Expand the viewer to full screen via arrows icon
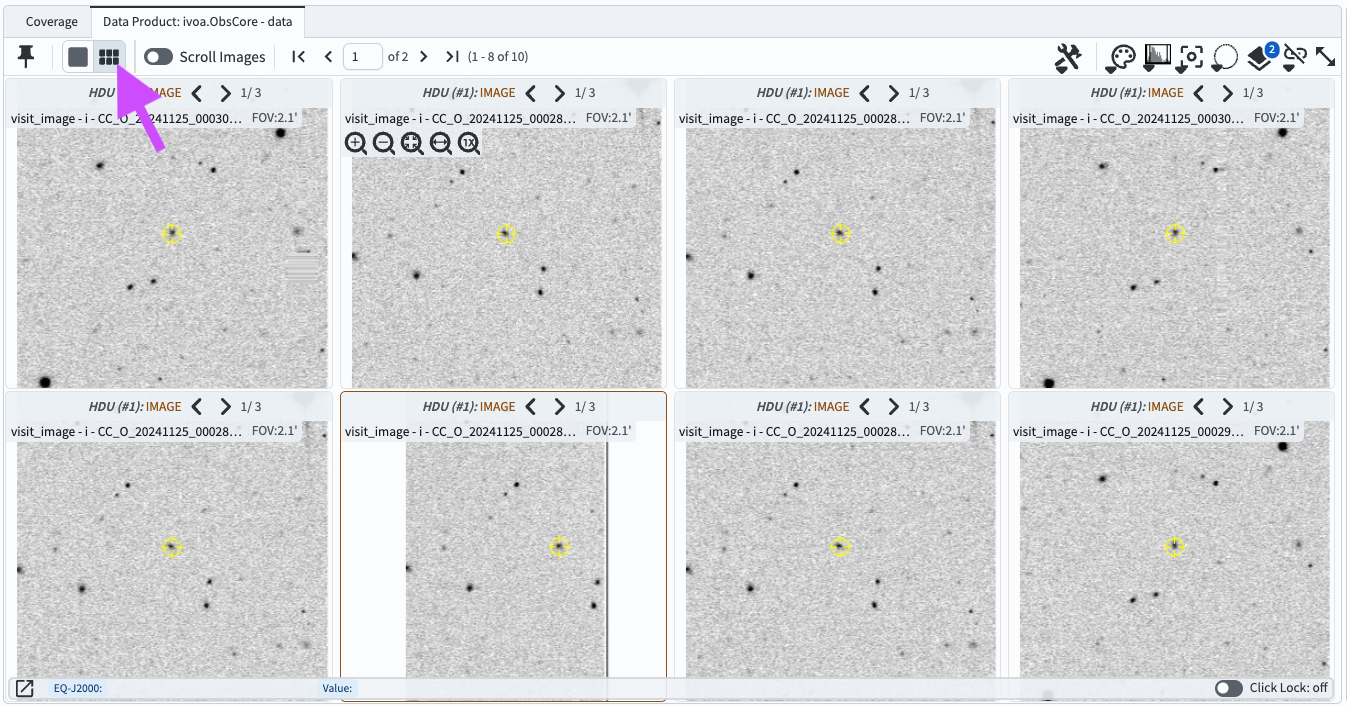This screenshot has height=706, width=1347. 1326,57
